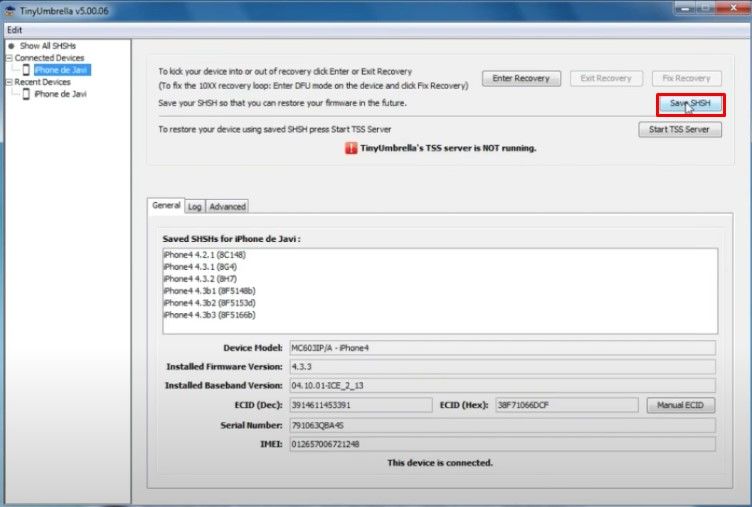This screenshot has width=752, height=507.
Task: Click the Show All SHSHs bullet icon
Action: (11, 46)
